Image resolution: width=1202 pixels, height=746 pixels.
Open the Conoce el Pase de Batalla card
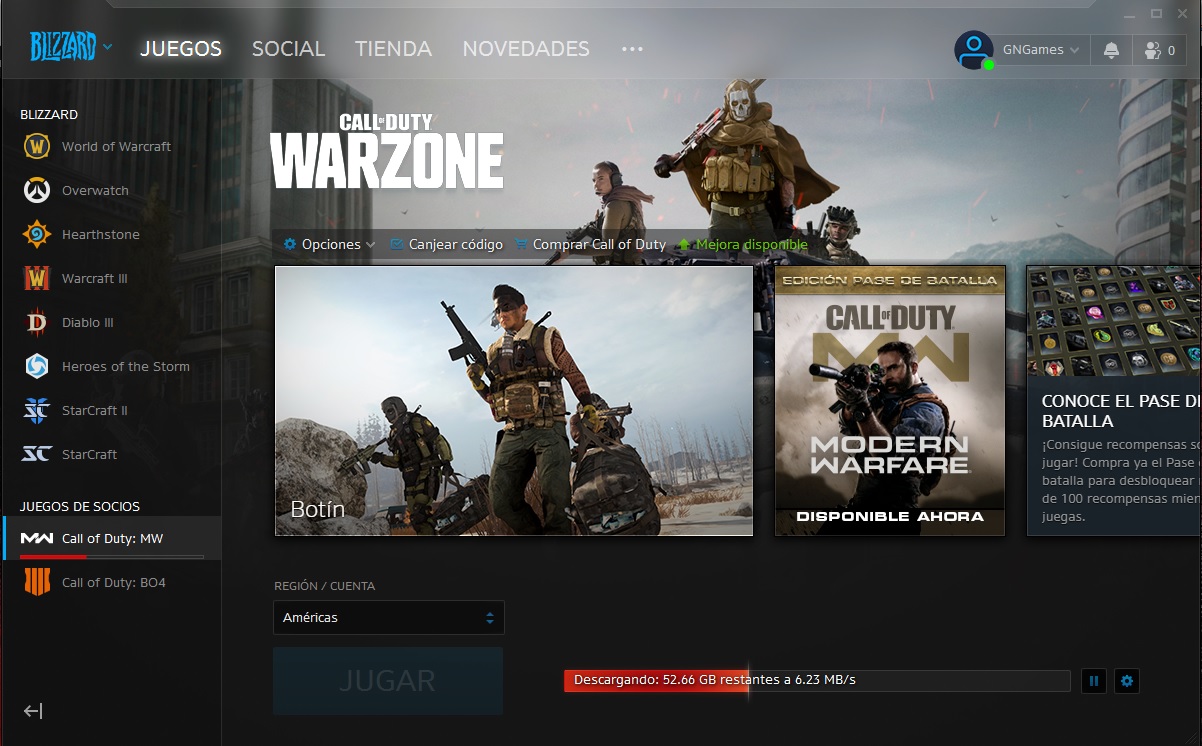1114,401
